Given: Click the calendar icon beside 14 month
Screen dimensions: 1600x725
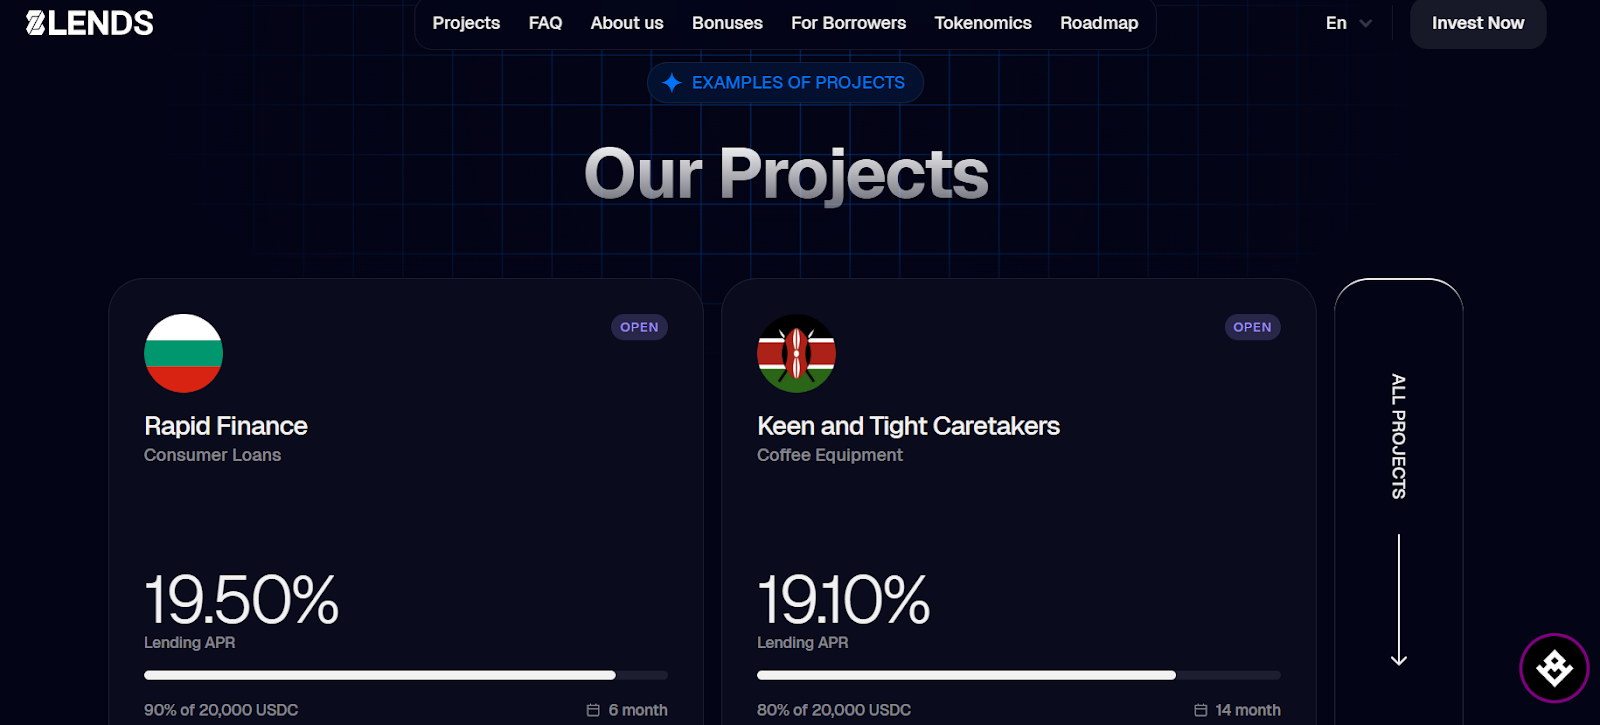Looking at the screenshot, I should (x=1201, y=710).
